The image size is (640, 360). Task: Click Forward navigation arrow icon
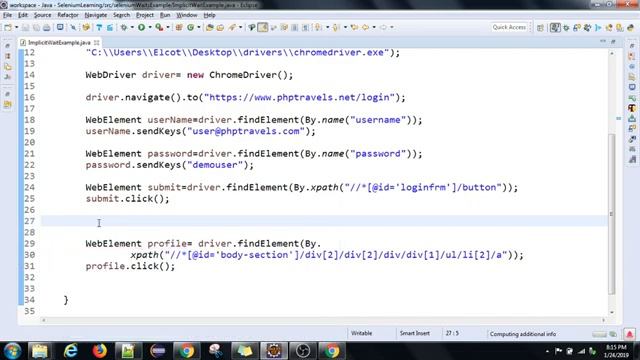383,27
